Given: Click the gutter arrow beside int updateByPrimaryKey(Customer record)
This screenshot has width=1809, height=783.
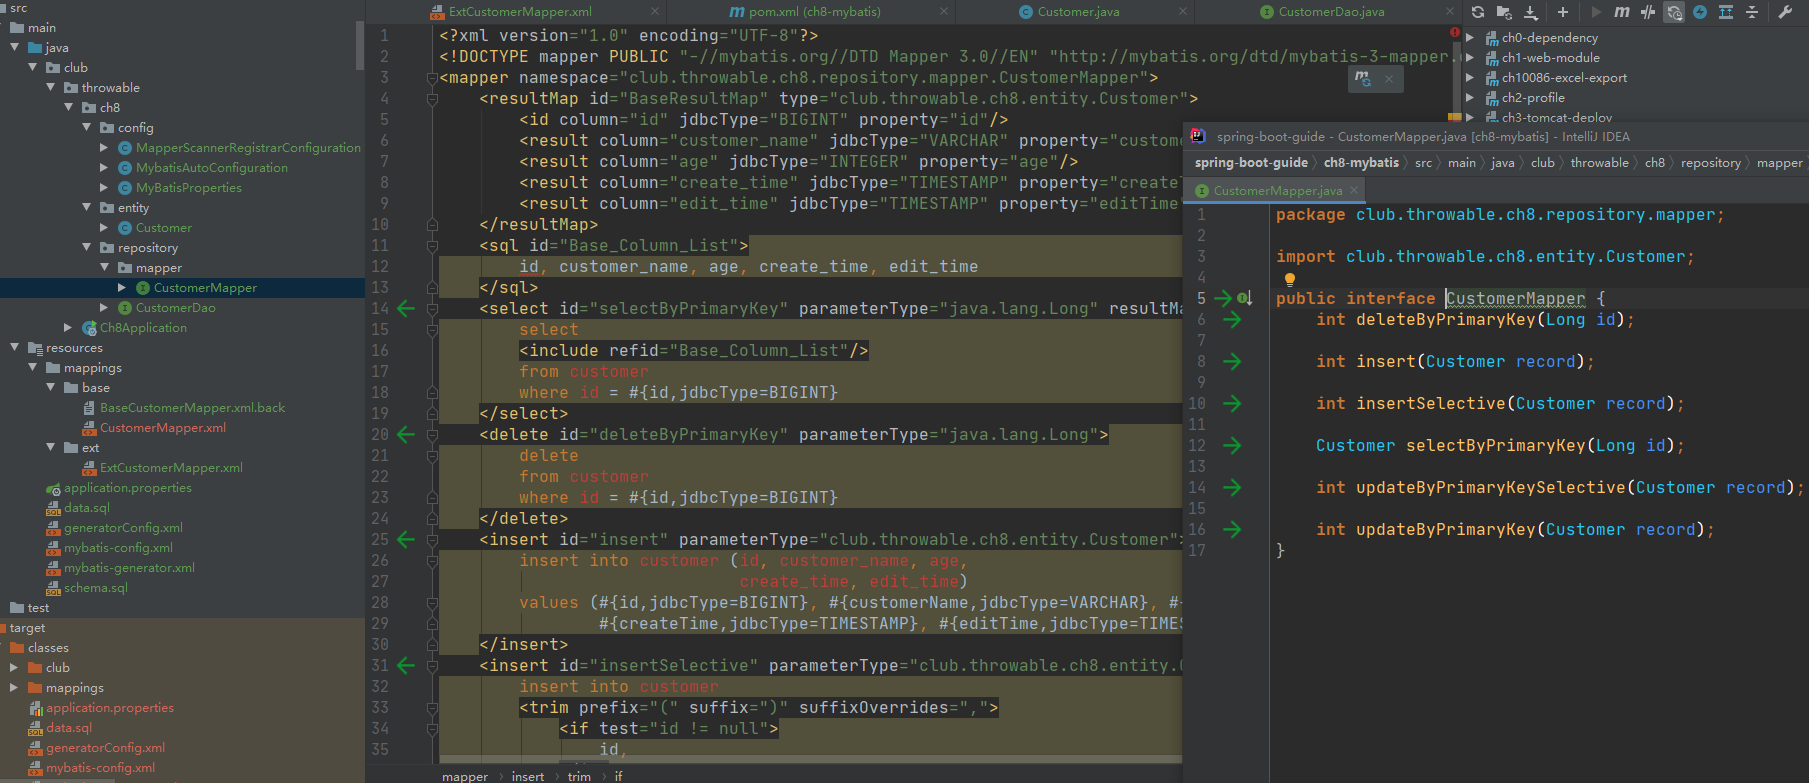Looking at the screenshot, I should tap(1232, 529).
